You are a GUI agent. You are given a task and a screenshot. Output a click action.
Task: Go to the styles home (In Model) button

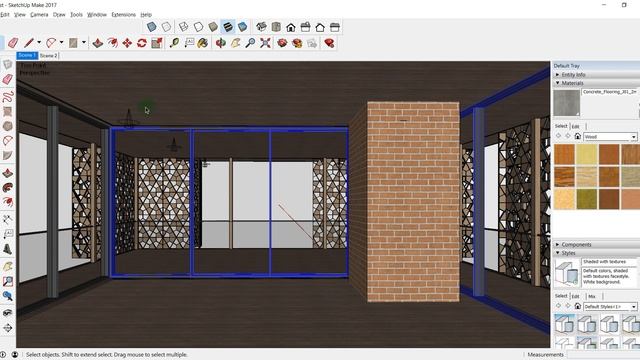click(x=578, y=306)
